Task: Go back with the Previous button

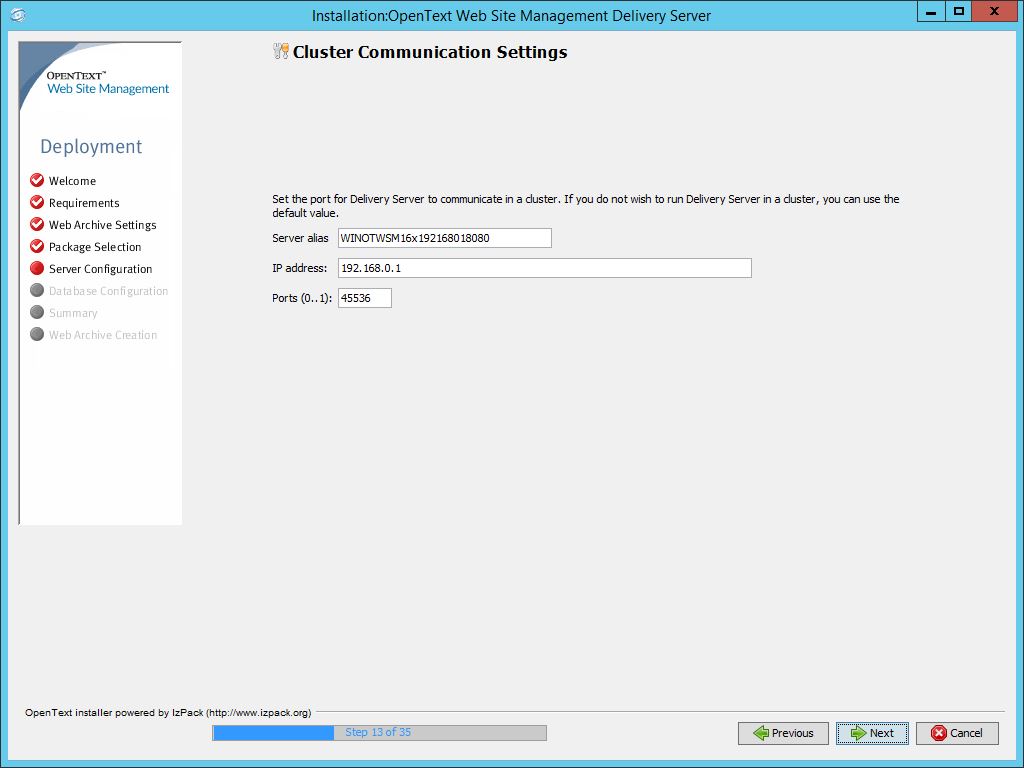Action: [x=783, y=733]
